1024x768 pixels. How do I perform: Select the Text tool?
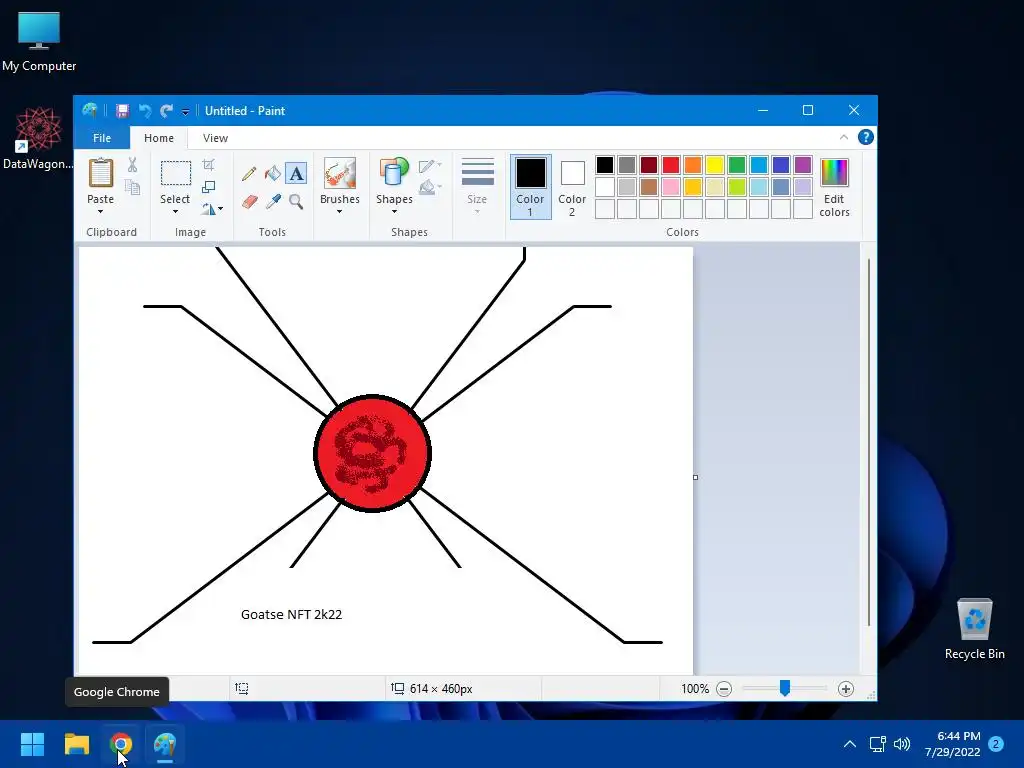click(296, 173)
